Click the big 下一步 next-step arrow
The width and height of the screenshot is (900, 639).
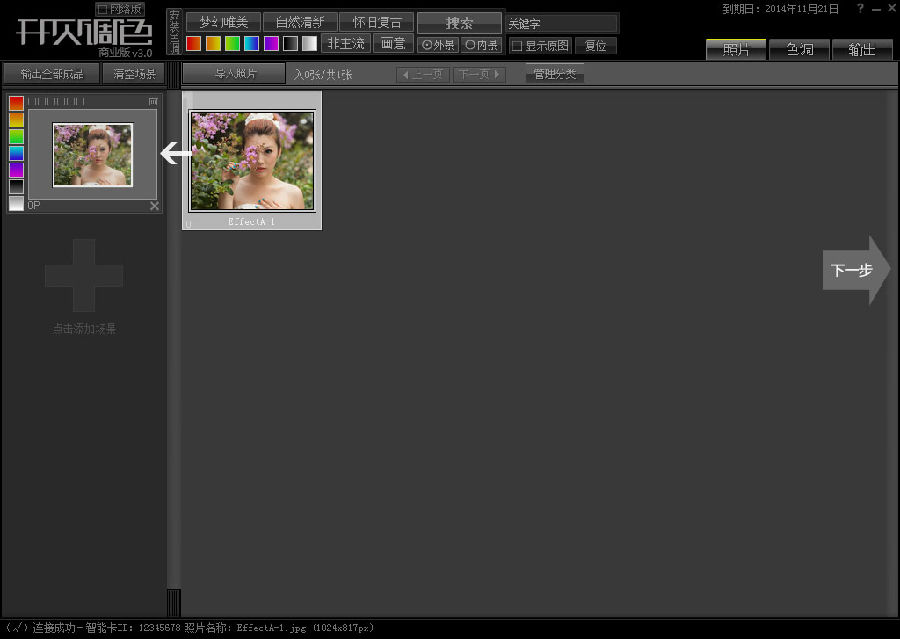coord(855,270)
